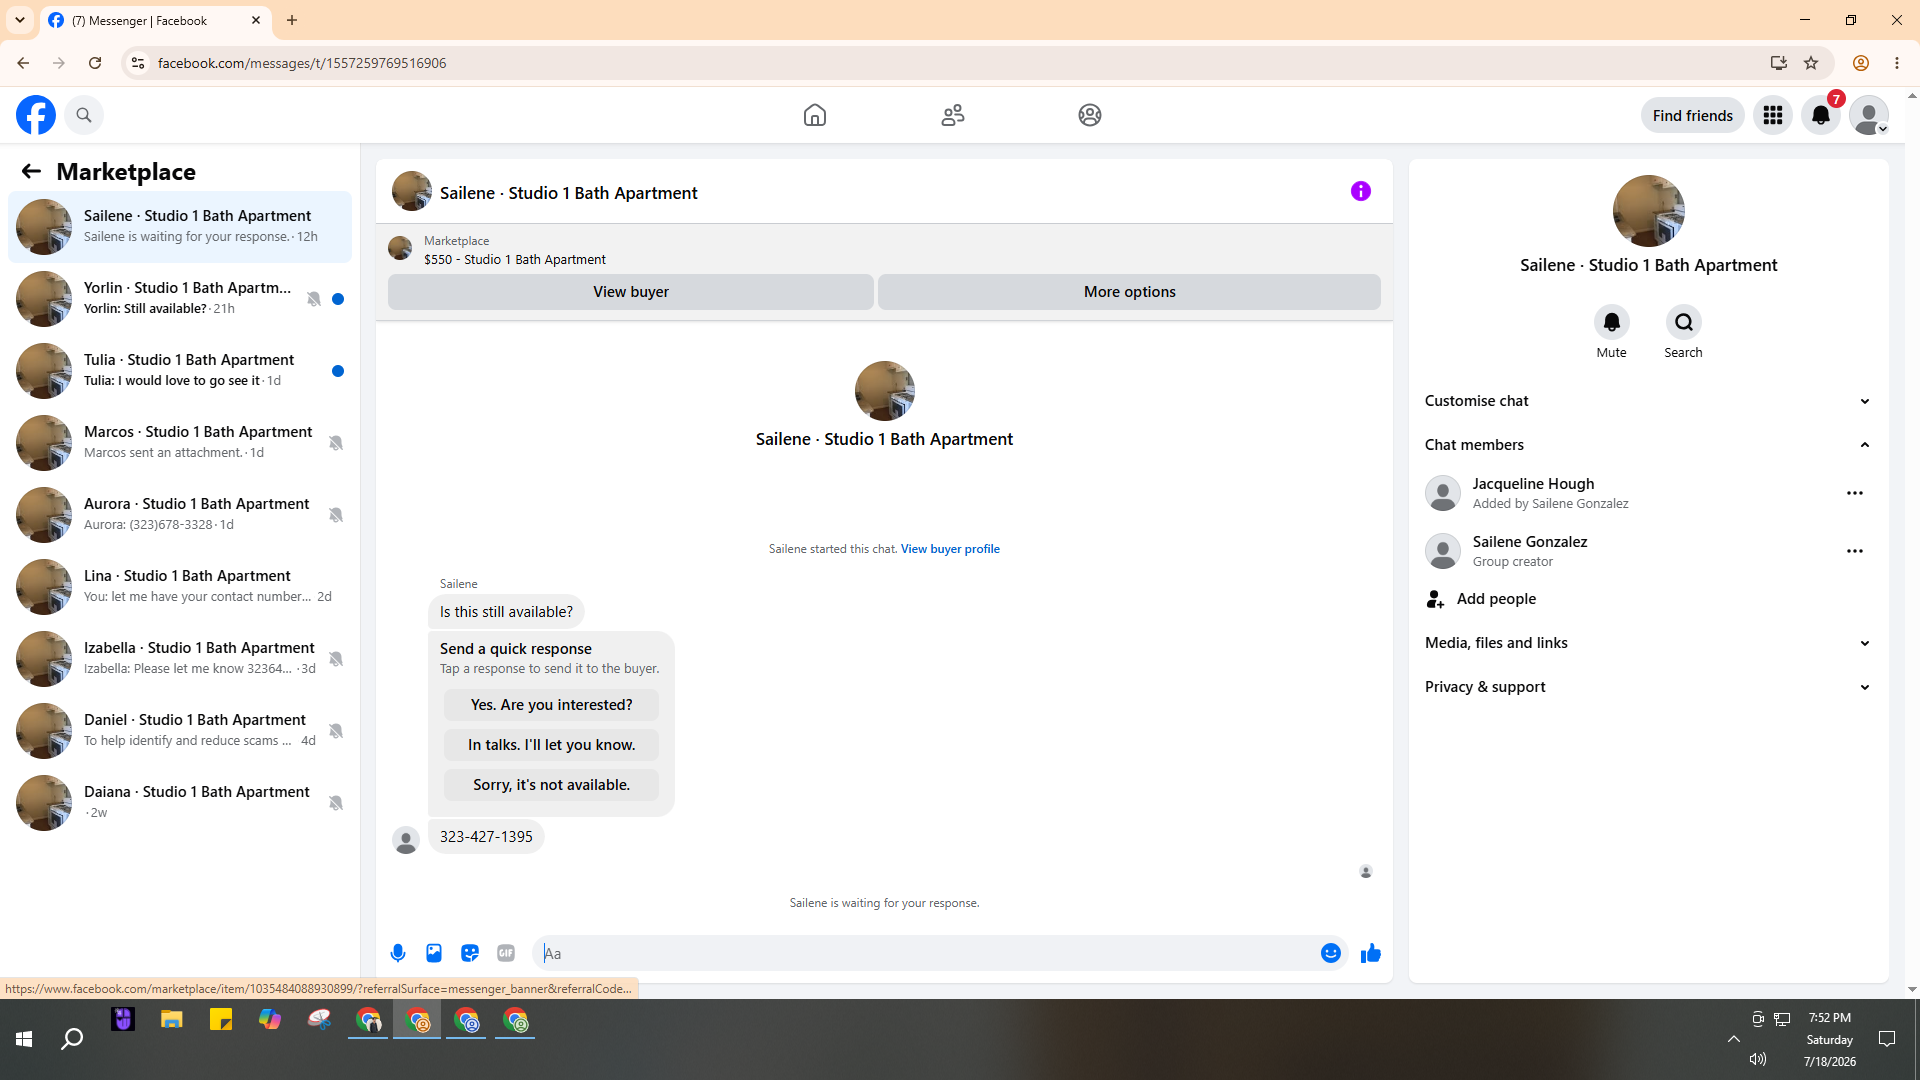Open Sailene conversation in list
The height and width of the screenshot is (1080, 1920).
point(180,227)
